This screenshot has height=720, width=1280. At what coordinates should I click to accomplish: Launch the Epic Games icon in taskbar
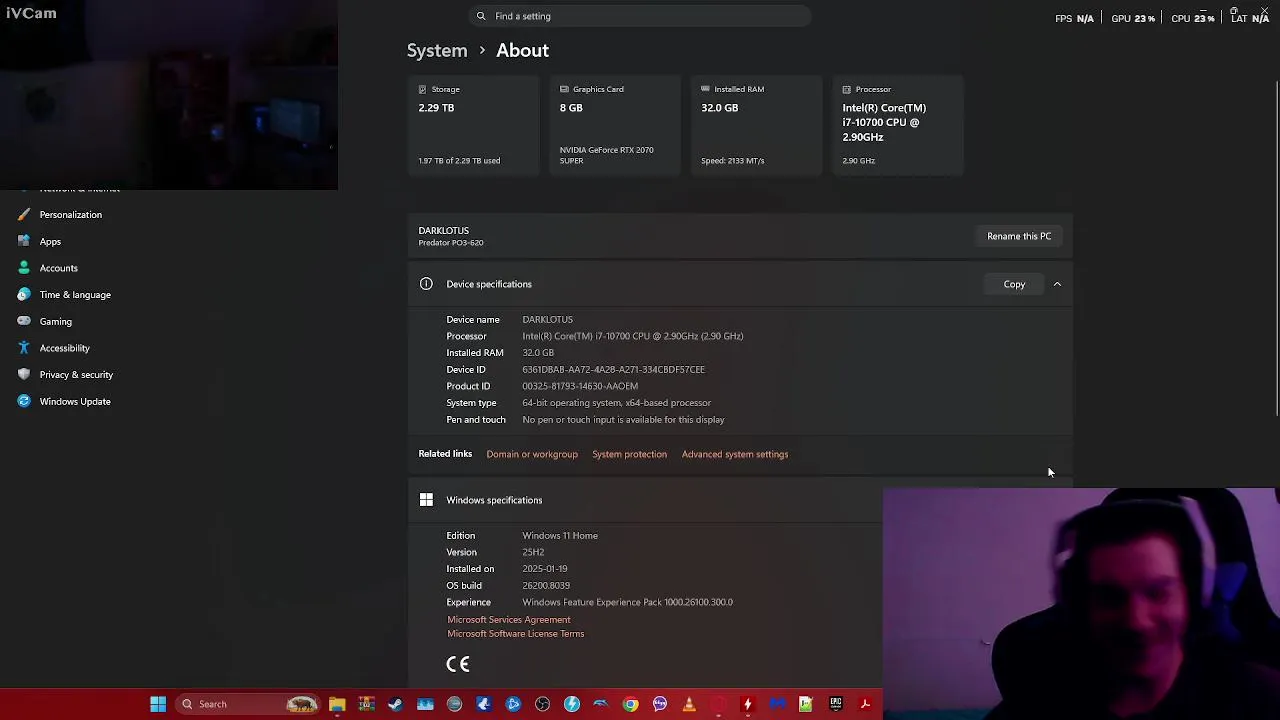point(836,704)
